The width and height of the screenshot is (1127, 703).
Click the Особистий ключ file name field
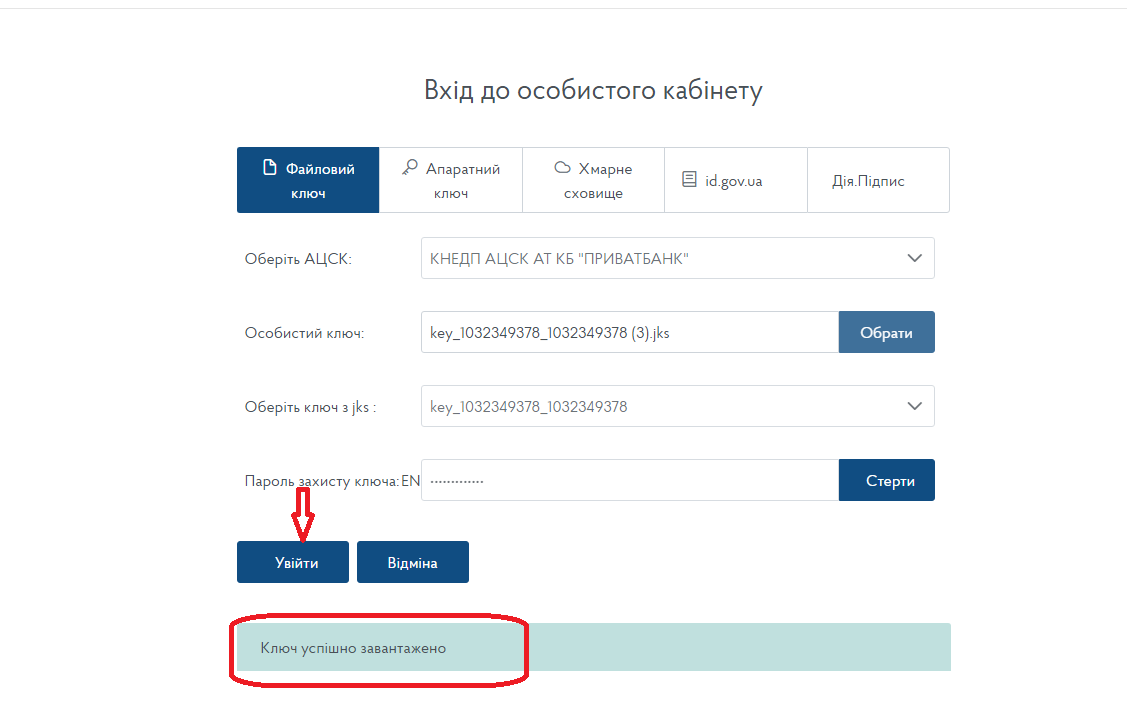click(628, 332)
